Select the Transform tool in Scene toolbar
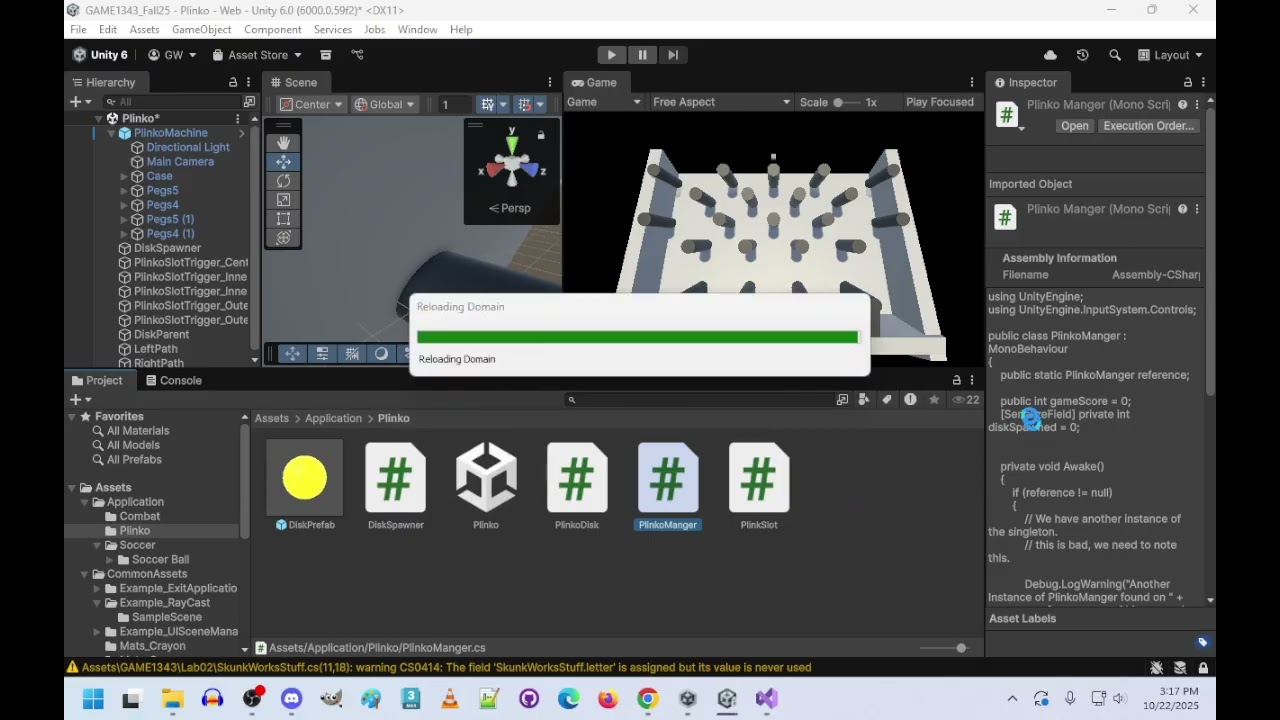 [283, 238]
